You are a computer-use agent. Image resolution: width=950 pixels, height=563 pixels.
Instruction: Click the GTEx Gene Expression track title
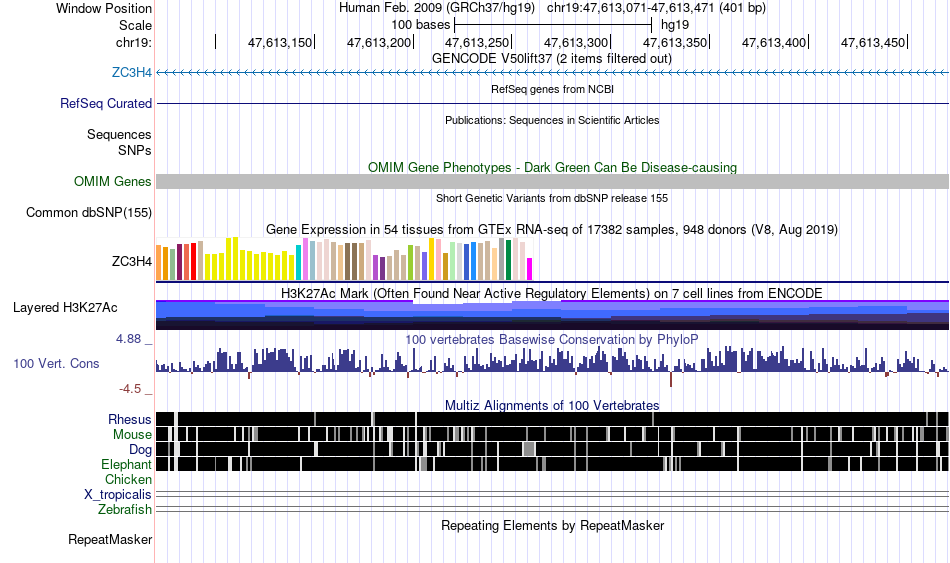click(552, 230)
